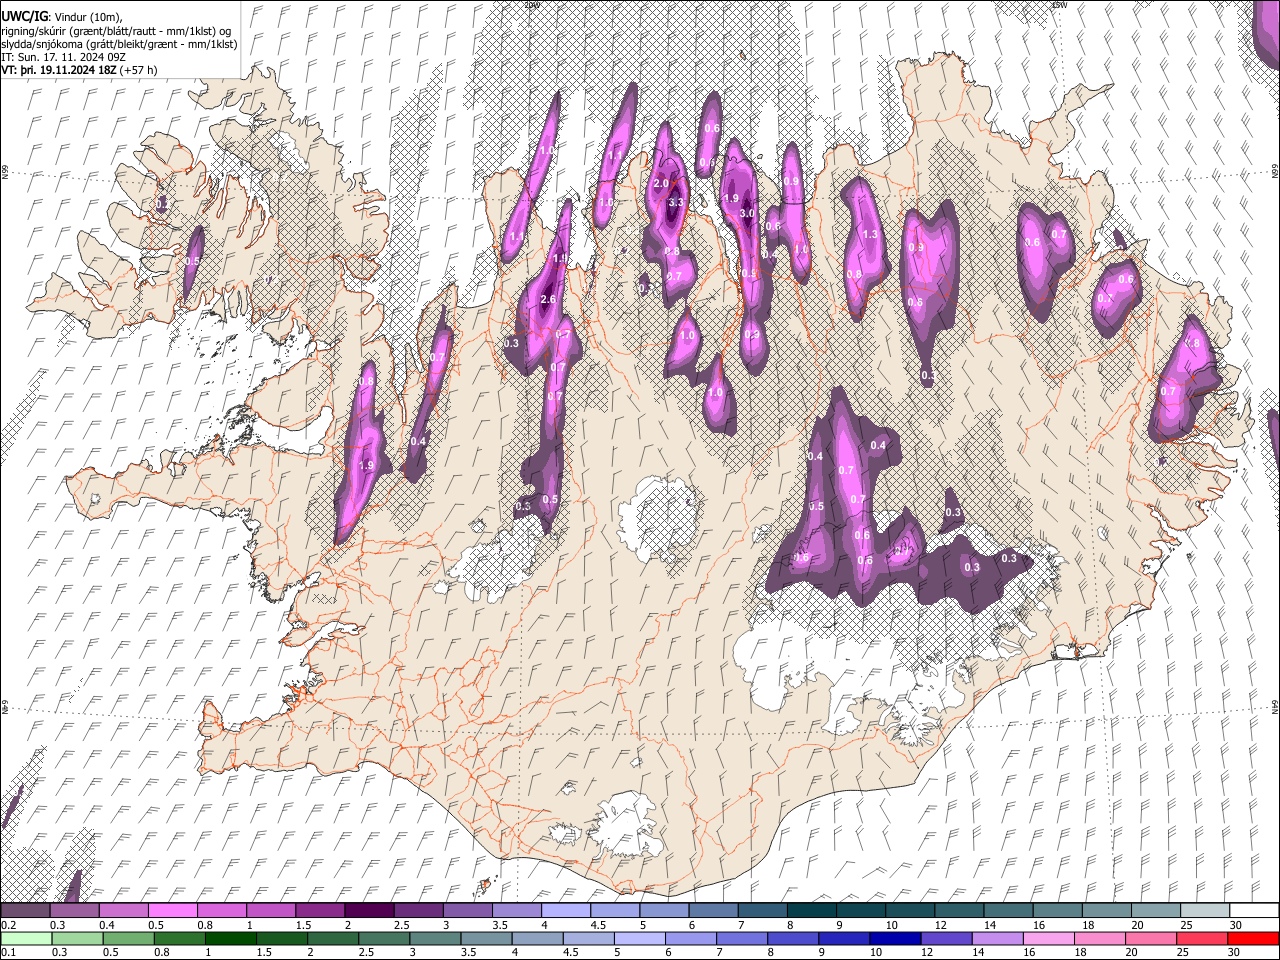
Task: Click the 'VT: þri. 19.11.2024 18Z' valid time
Action: pos(58,70)
